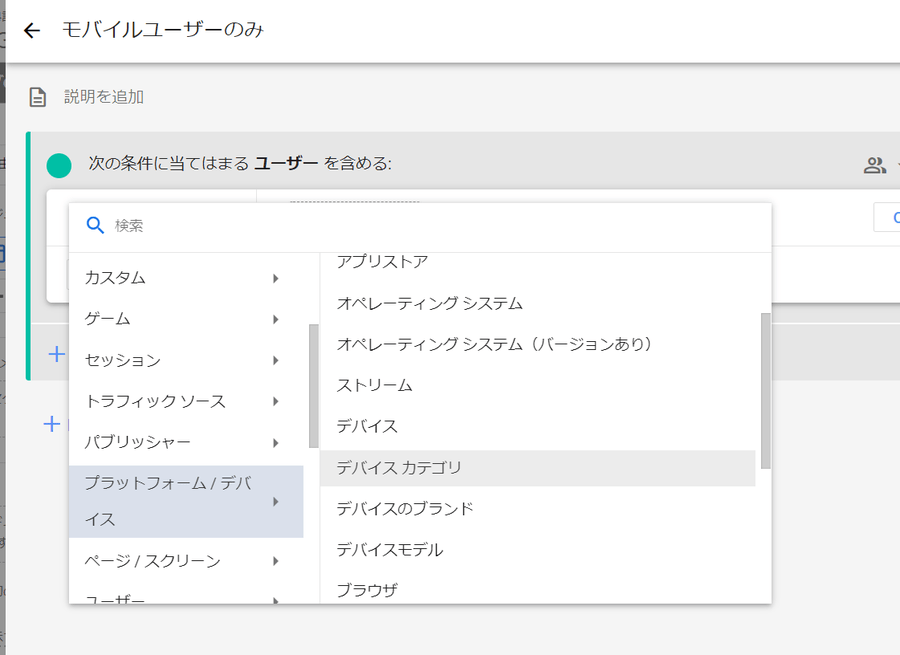Screen dimensions: 900x655
Task: Expand the セッション category arrow
Action: (275, 360)
